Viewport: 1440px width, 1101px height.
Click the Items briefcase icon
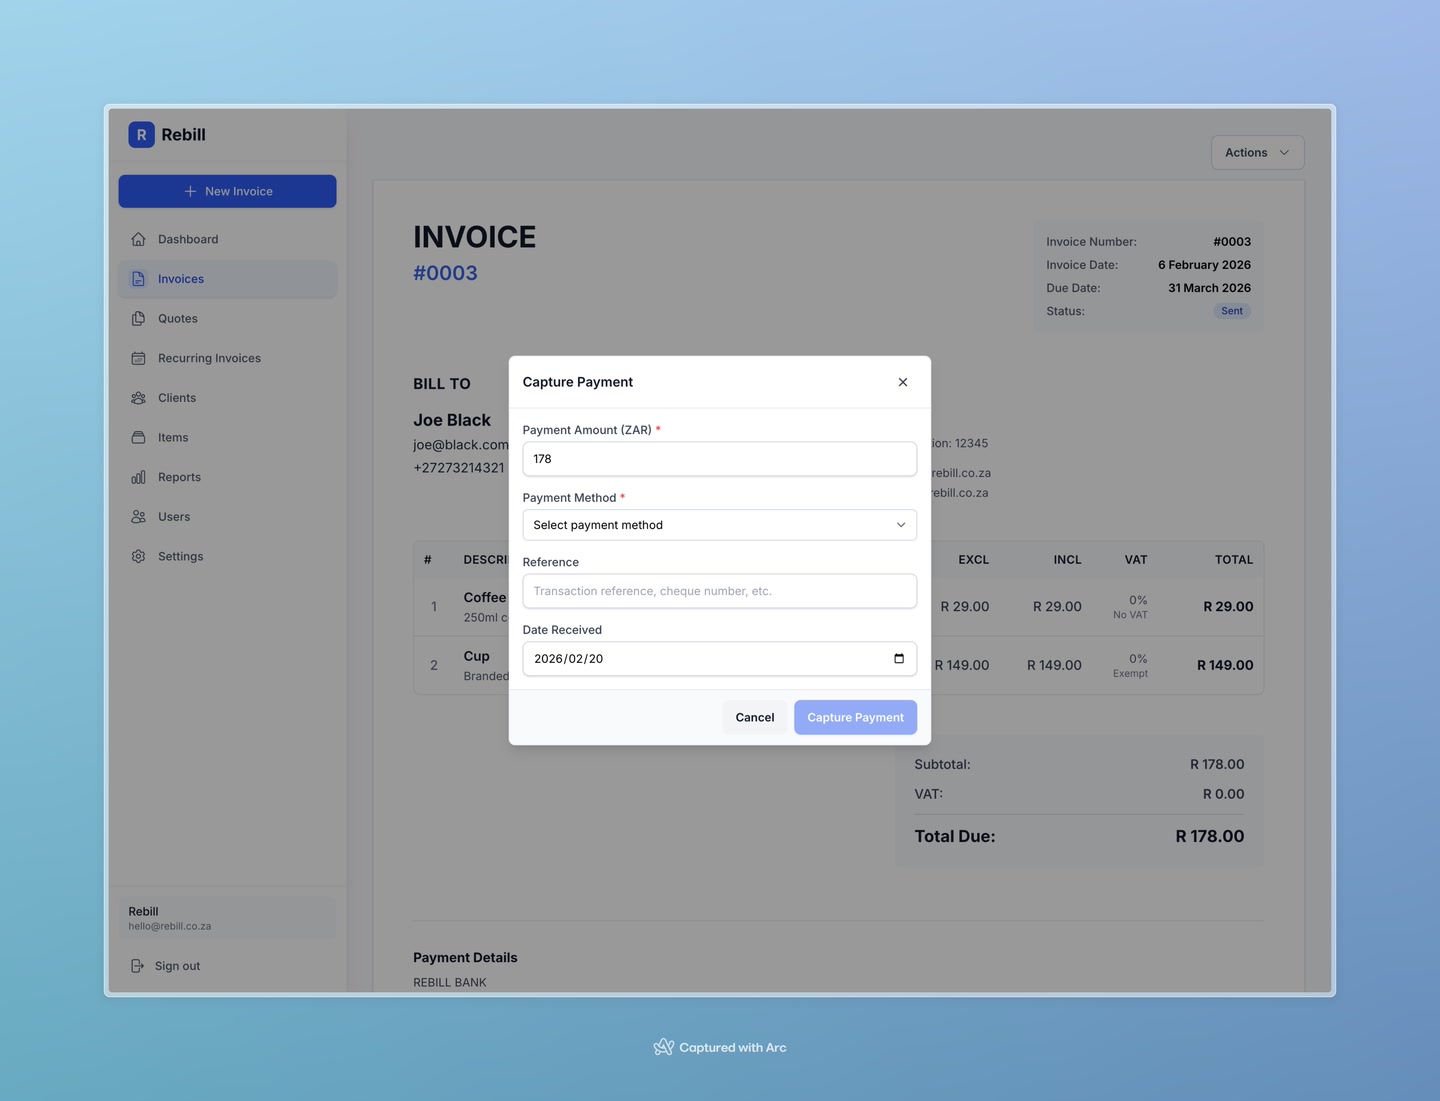pyautogui.click(x=138, y=437)
